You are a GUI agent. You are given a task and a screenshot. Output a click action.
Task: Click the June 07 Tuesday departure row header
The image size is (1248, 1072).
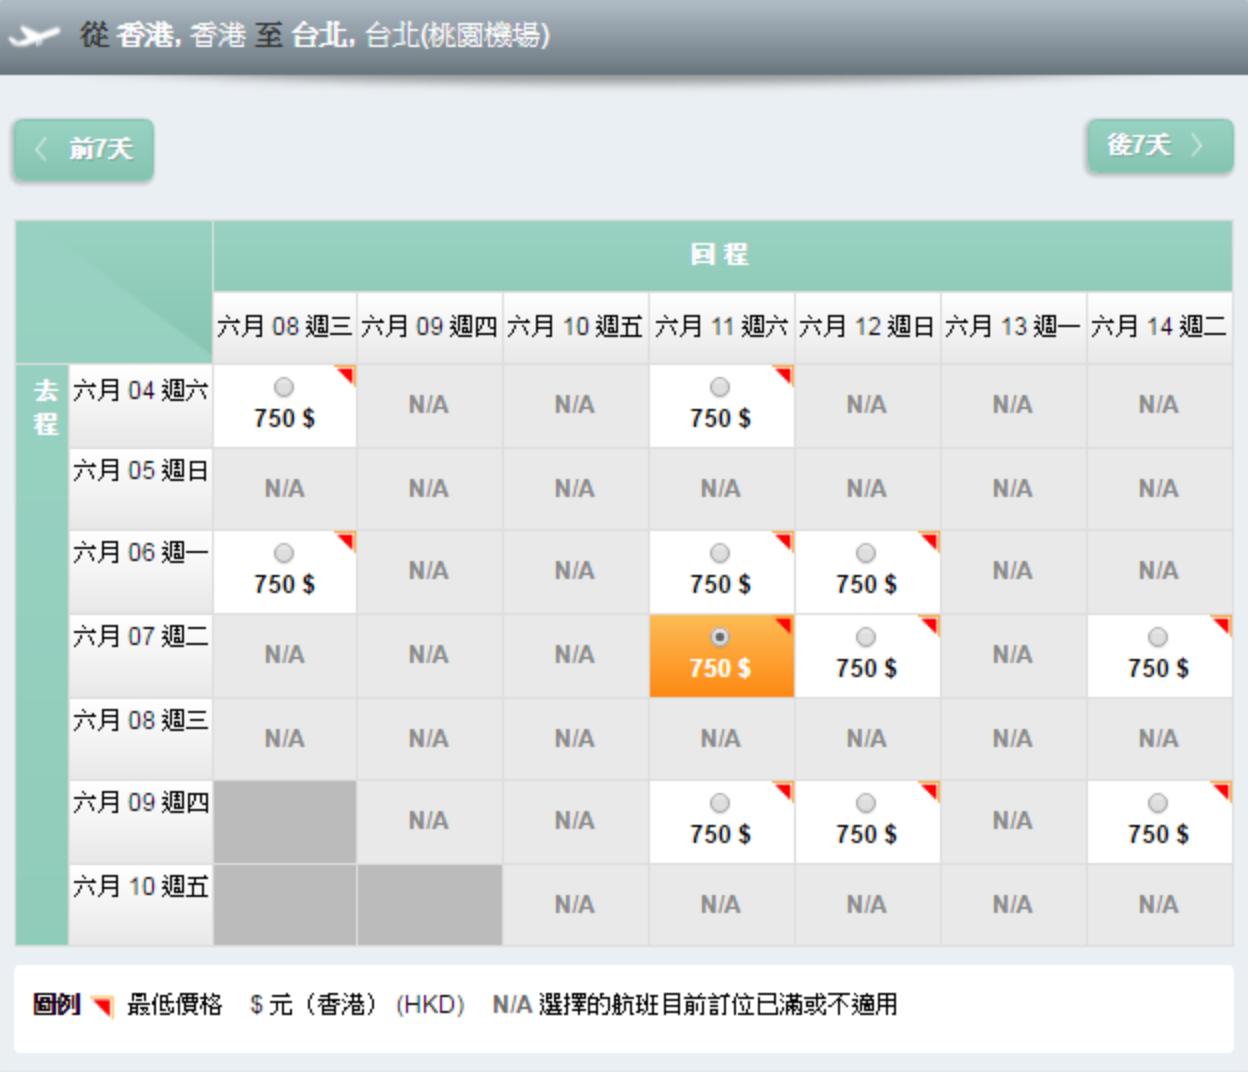point(140,636)
